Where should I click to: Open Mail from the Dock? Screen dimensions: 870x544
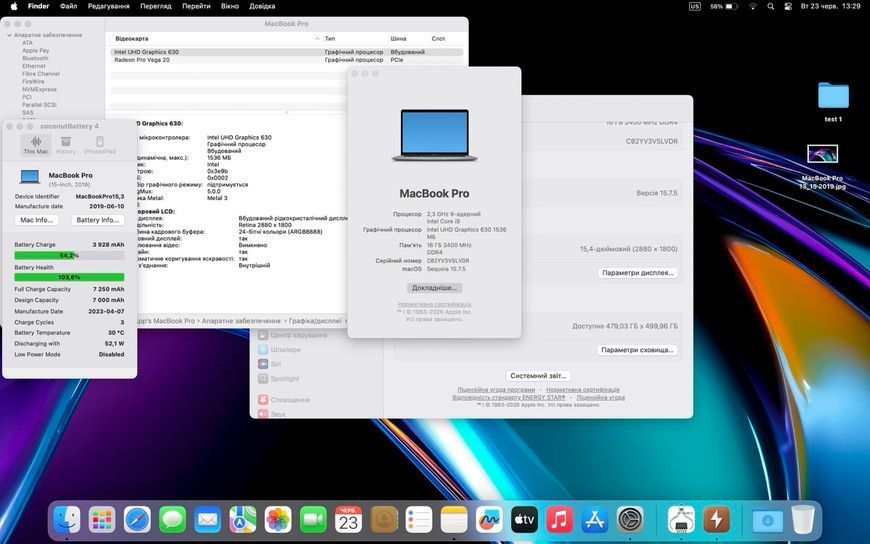[208, 520]
